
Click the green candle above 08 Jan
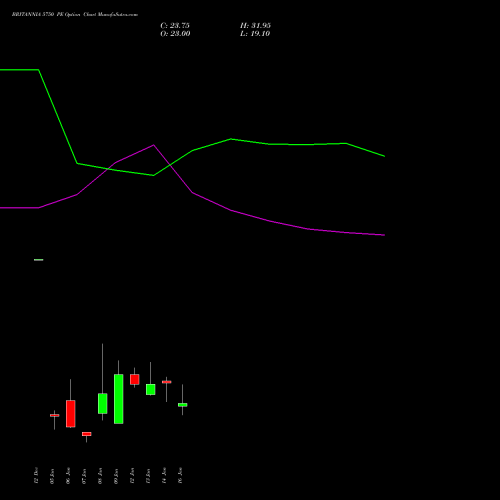pos(103,404)
